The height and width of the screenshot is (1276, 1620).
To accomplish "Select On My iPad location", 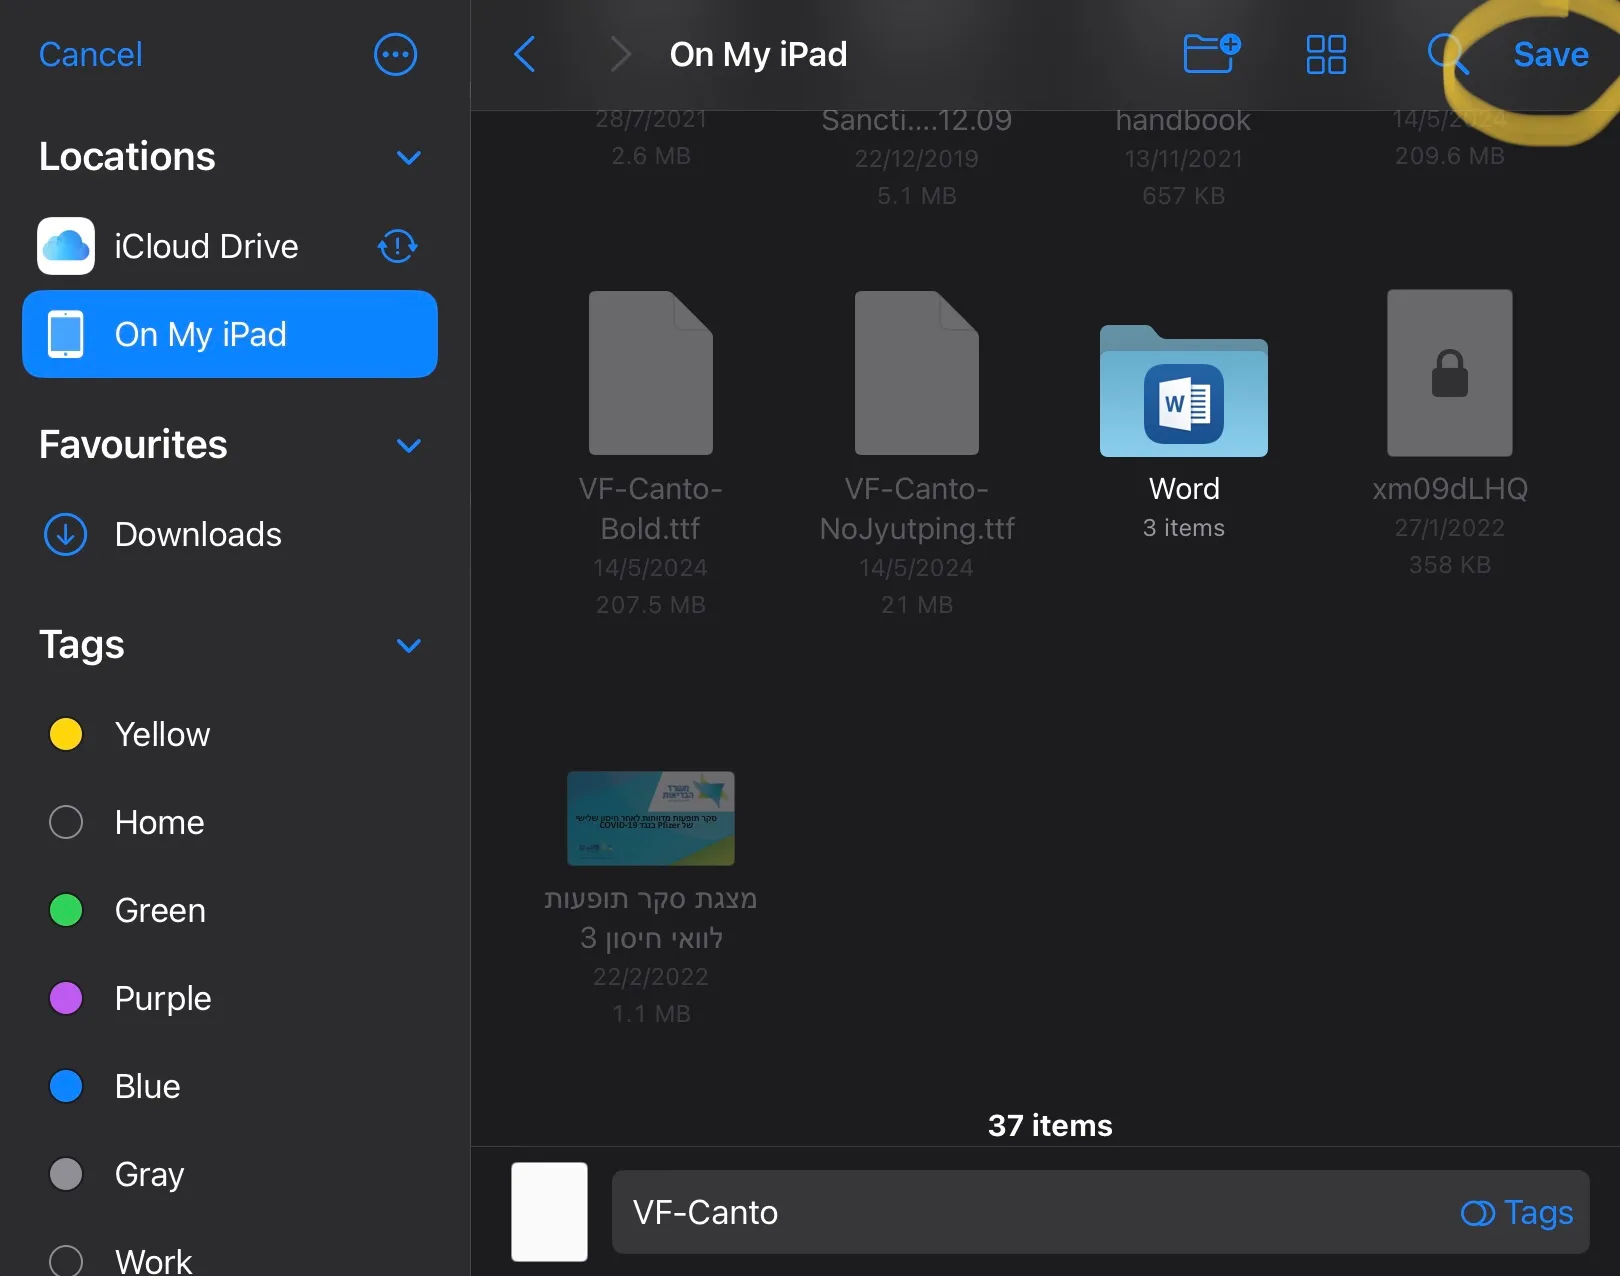I will (230, 334).
